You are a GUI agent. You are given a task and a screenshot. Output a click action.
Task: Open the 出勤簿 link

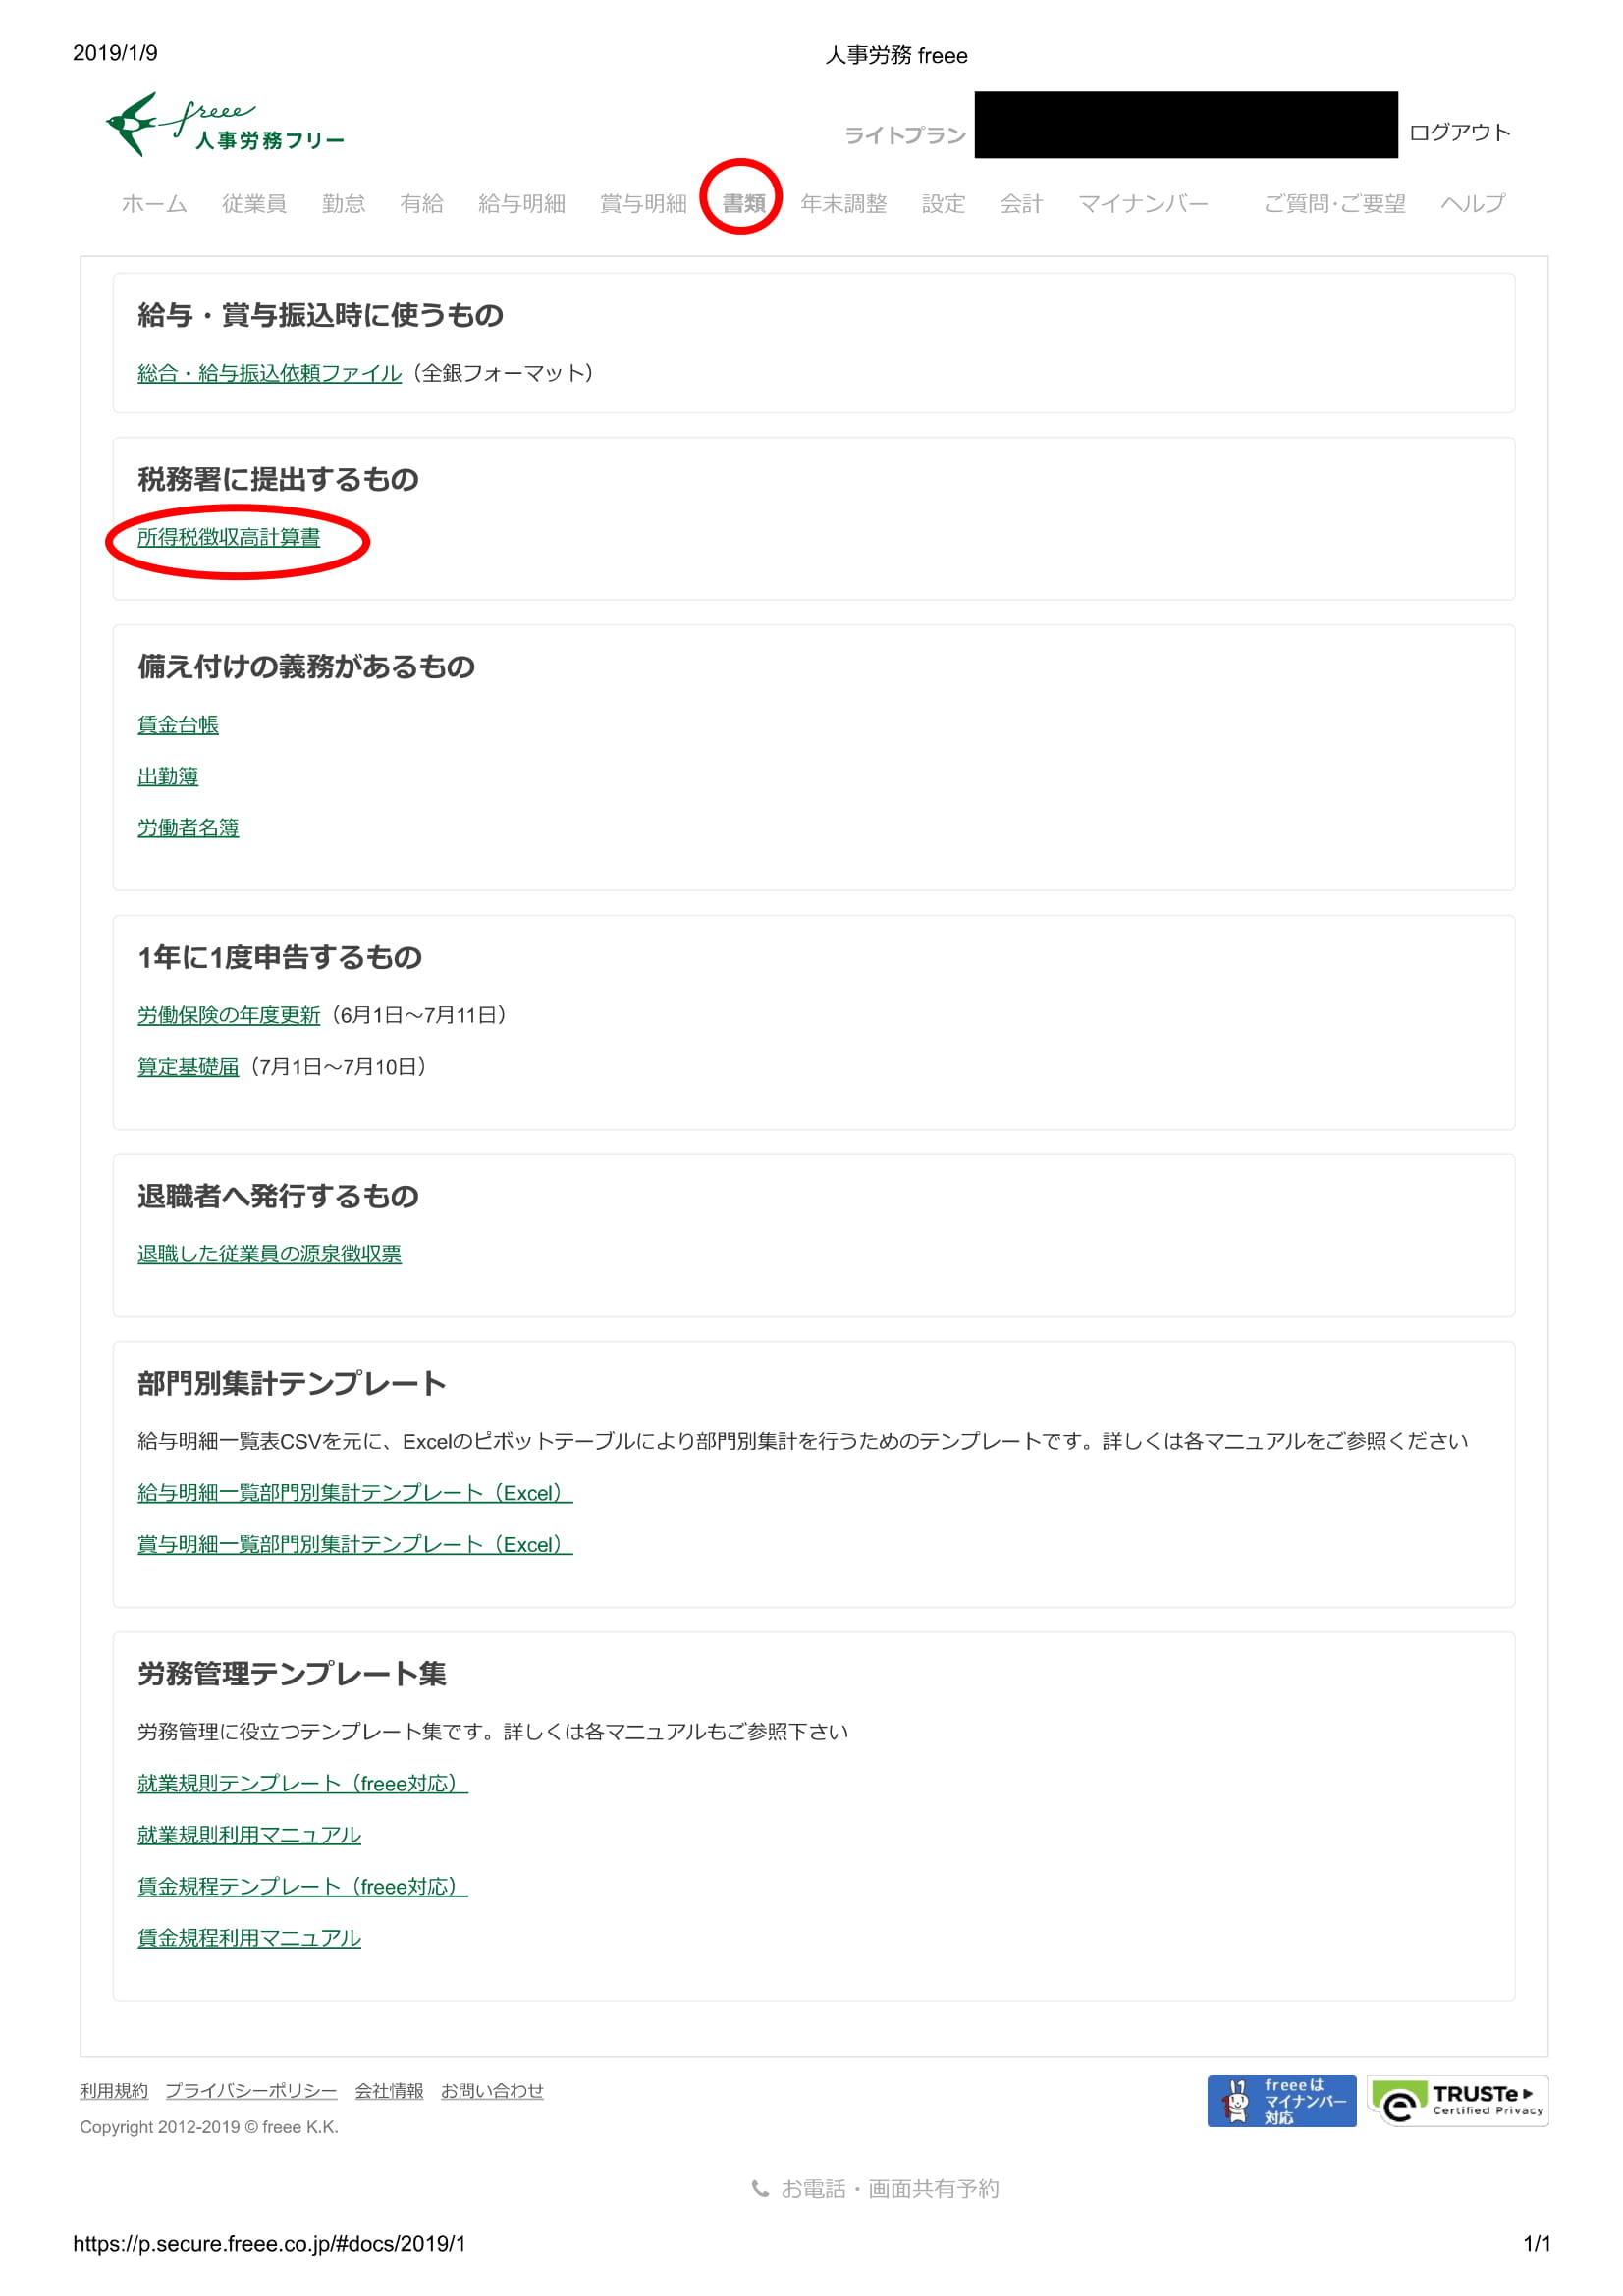[168, 776]
